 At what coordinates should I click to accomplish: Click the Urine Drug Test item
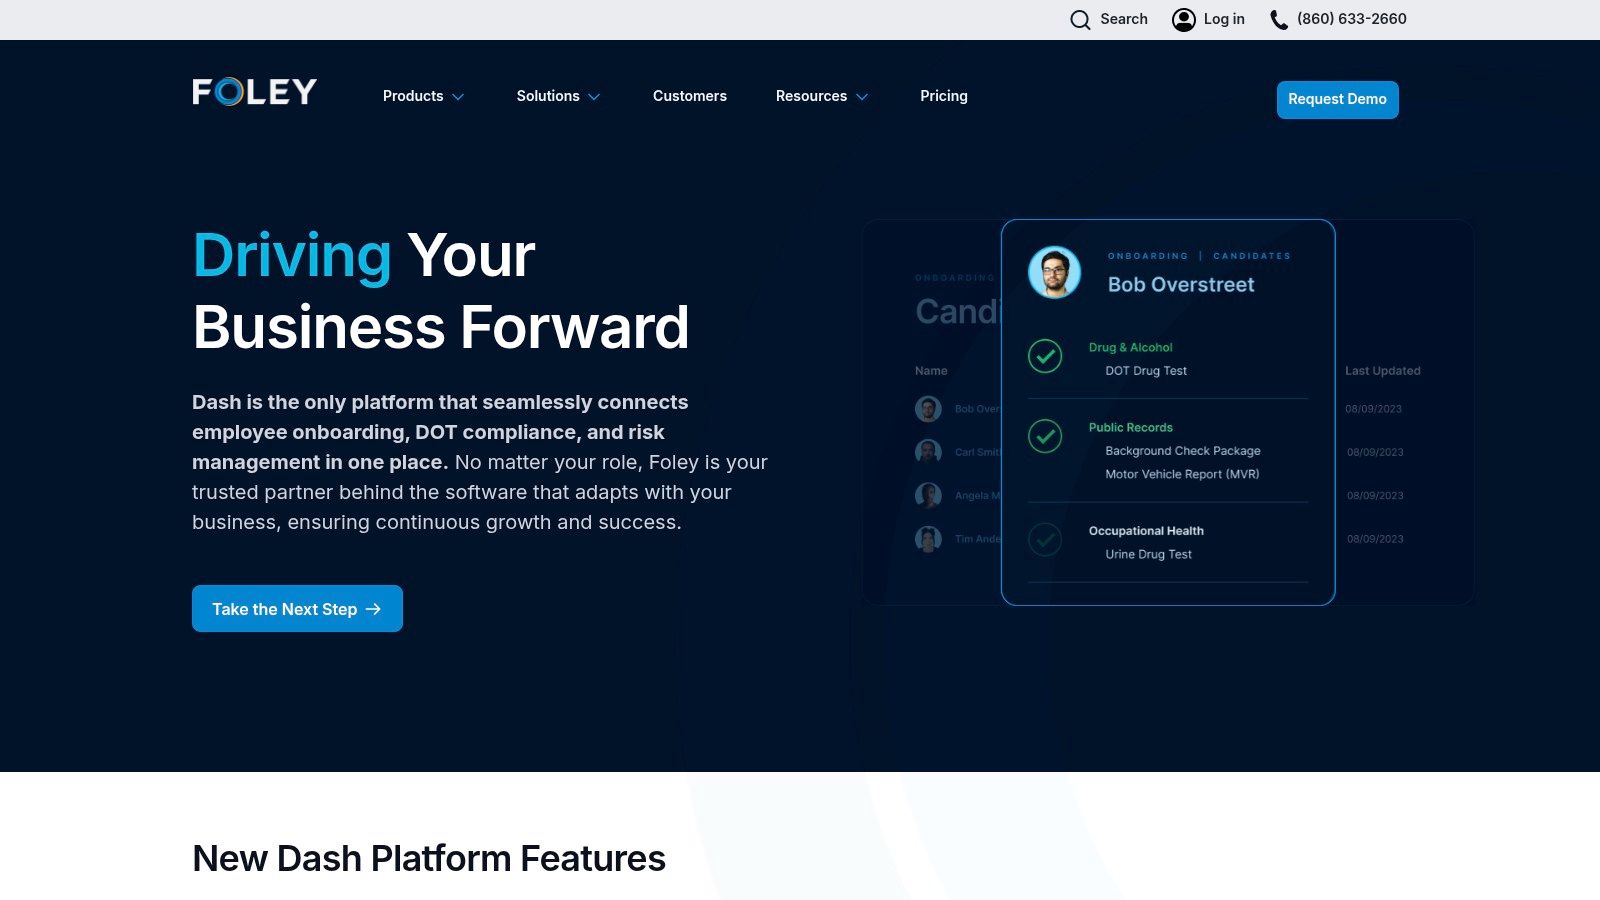[1148, 554]
